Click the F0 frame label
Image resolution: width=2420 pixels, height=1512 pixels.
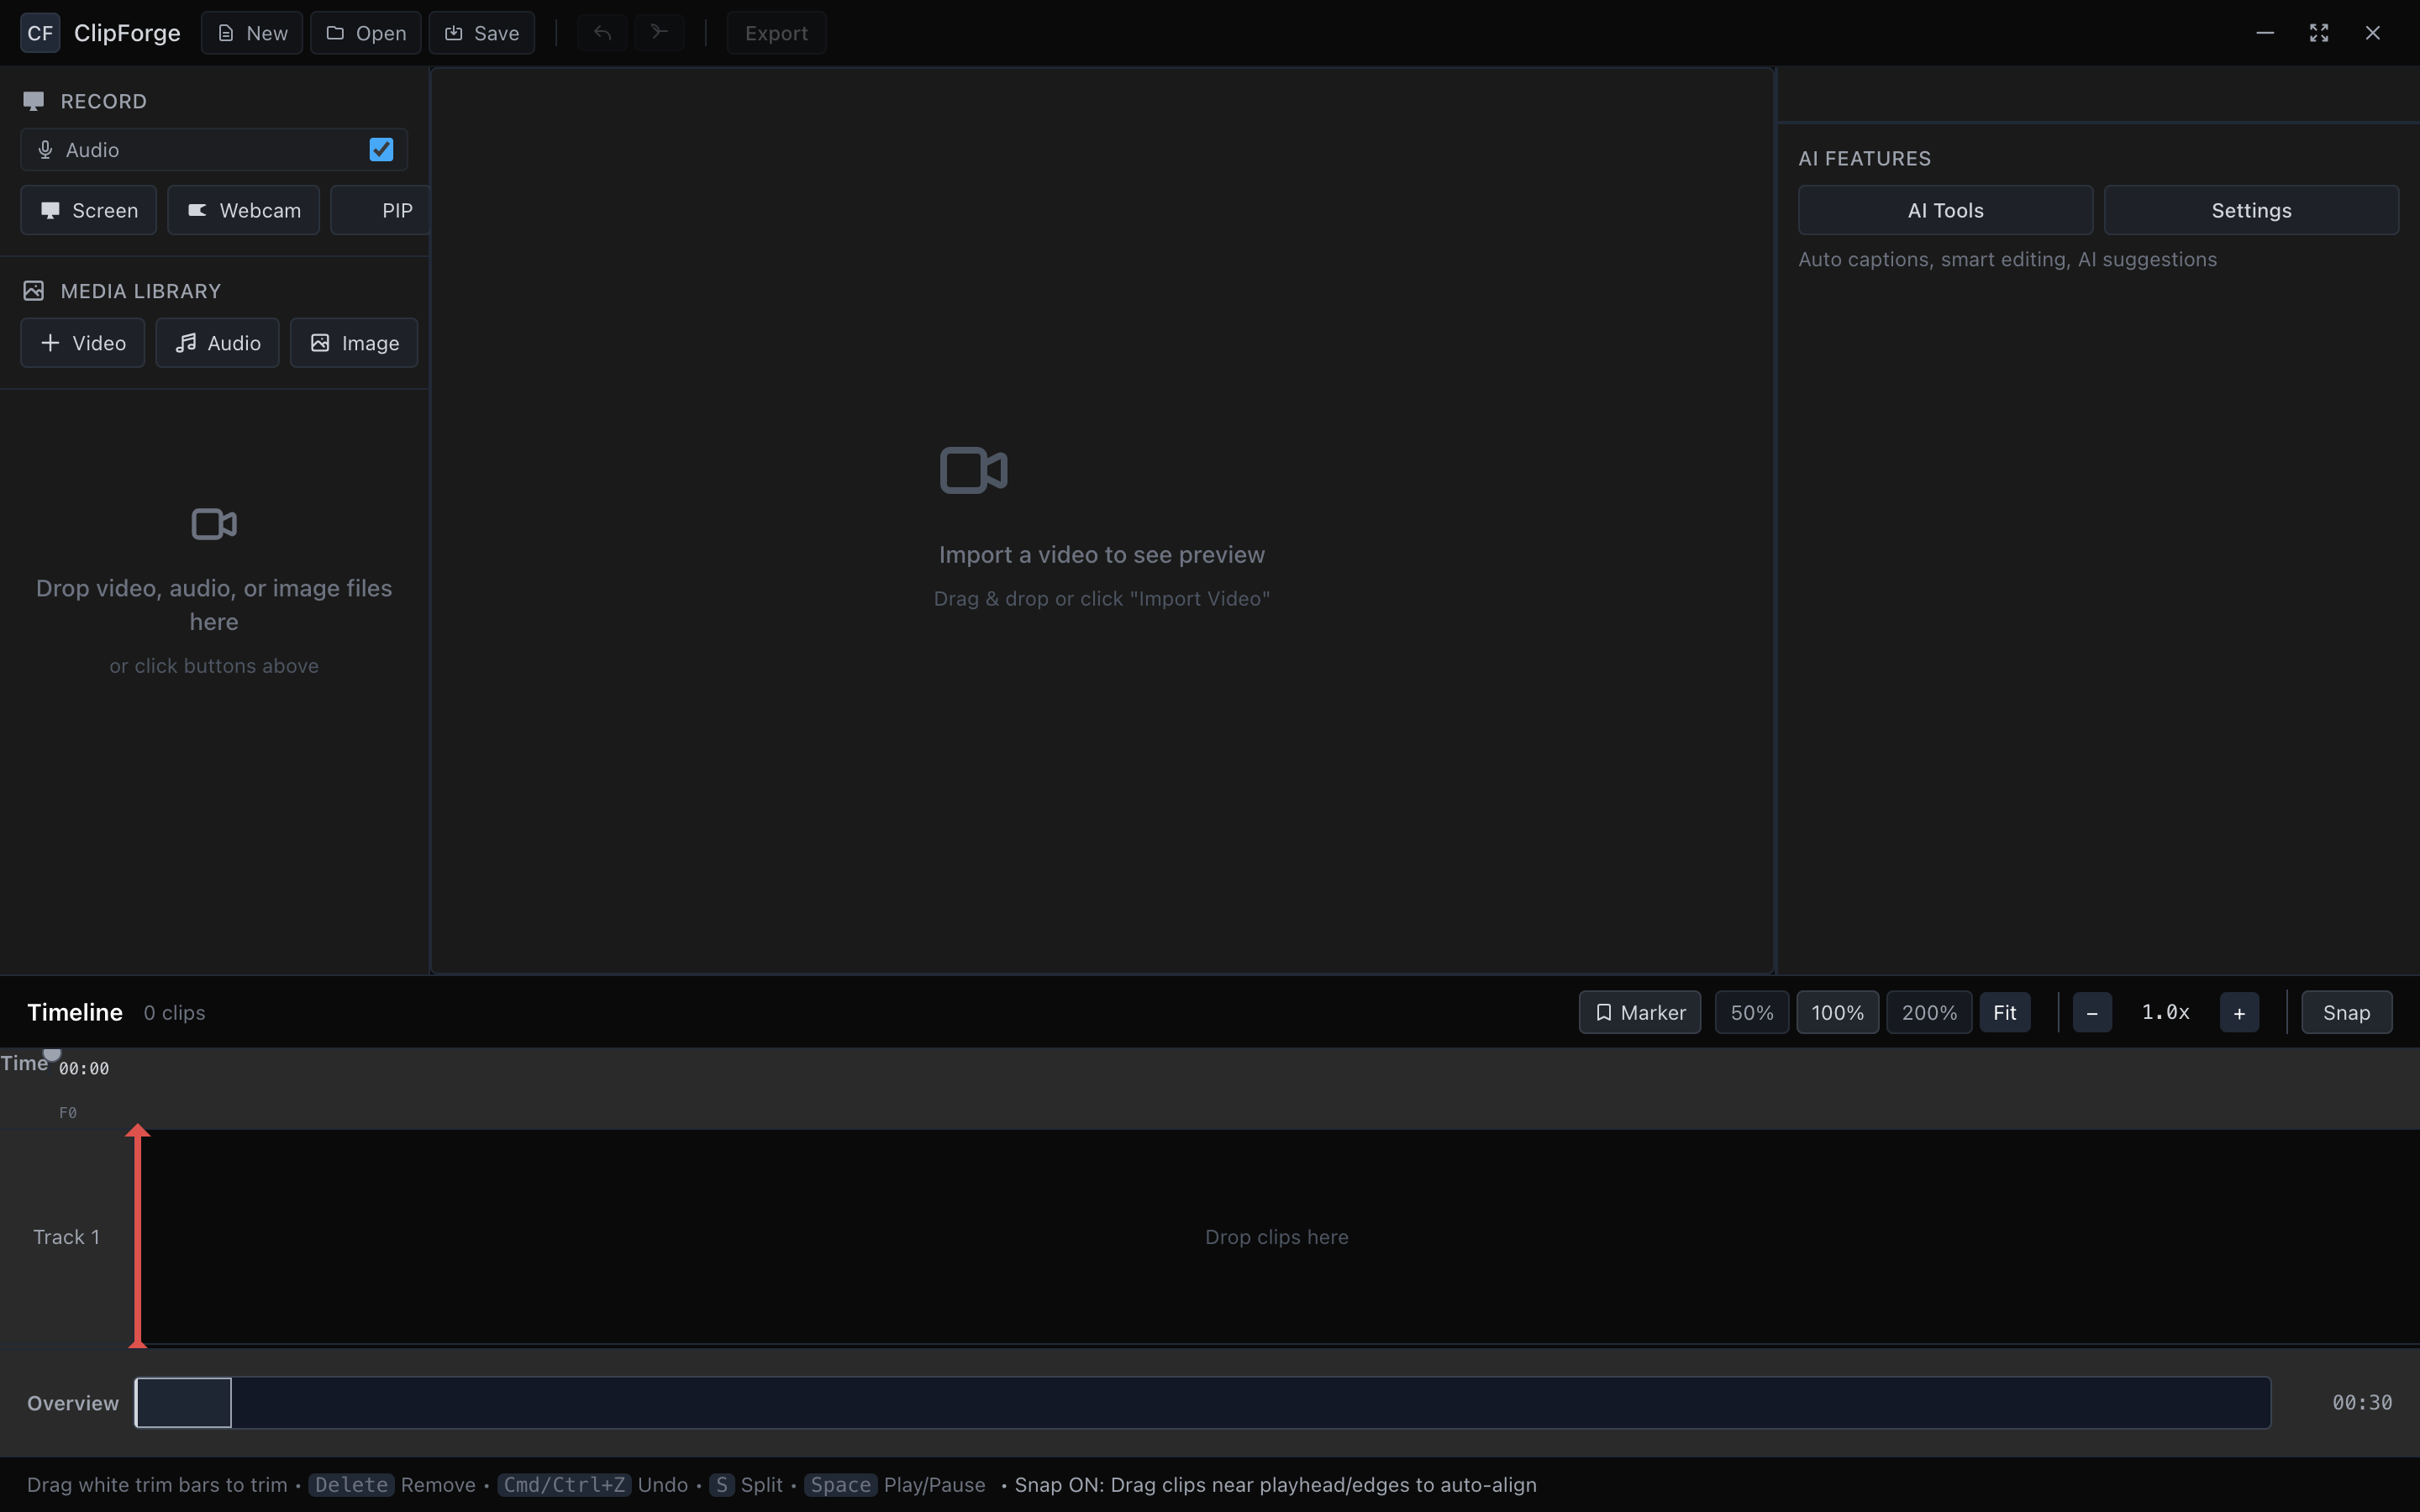pos(68,1112)
